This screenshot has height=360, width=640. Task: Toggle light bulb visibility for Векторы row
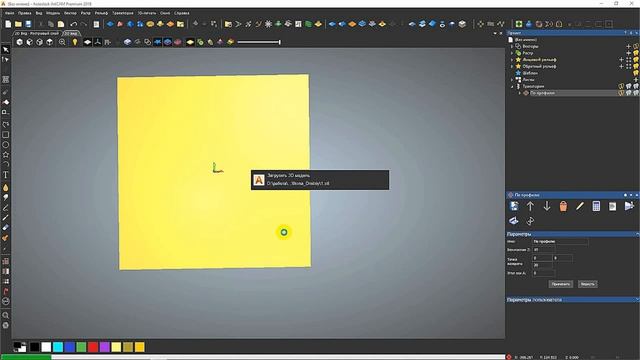click(x=636, y=47)
